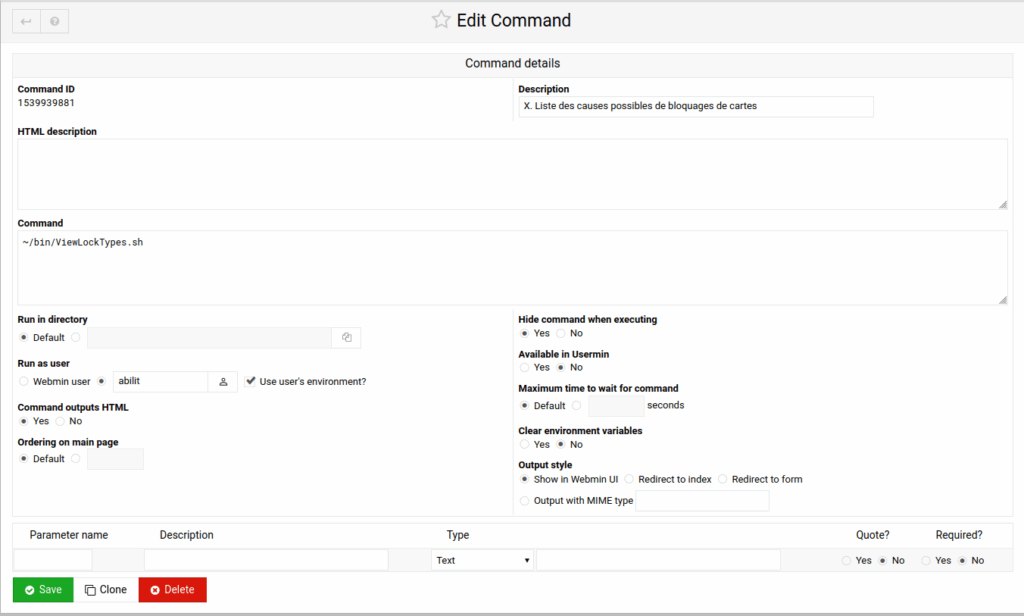Focus the Command textarea
Screen dimensions: 1024x616
coord(513,268)
